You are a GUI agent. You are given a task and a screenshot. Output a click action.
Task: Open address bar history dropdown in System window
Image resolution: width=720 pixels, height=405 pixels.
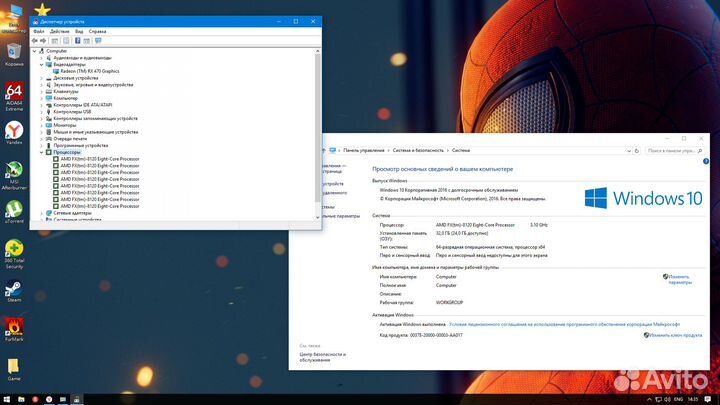[x=629, y=151]
